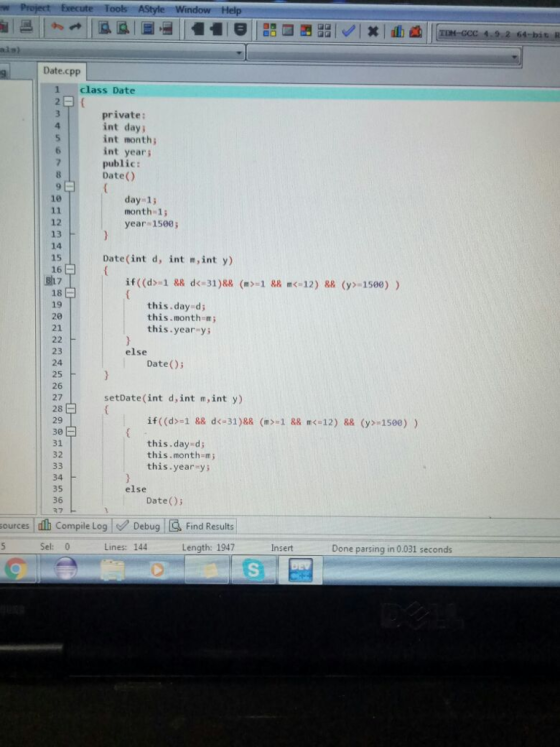The image size is (560, 747).
Task: Click the blue Goto function icon
Action: click(148, 29)
